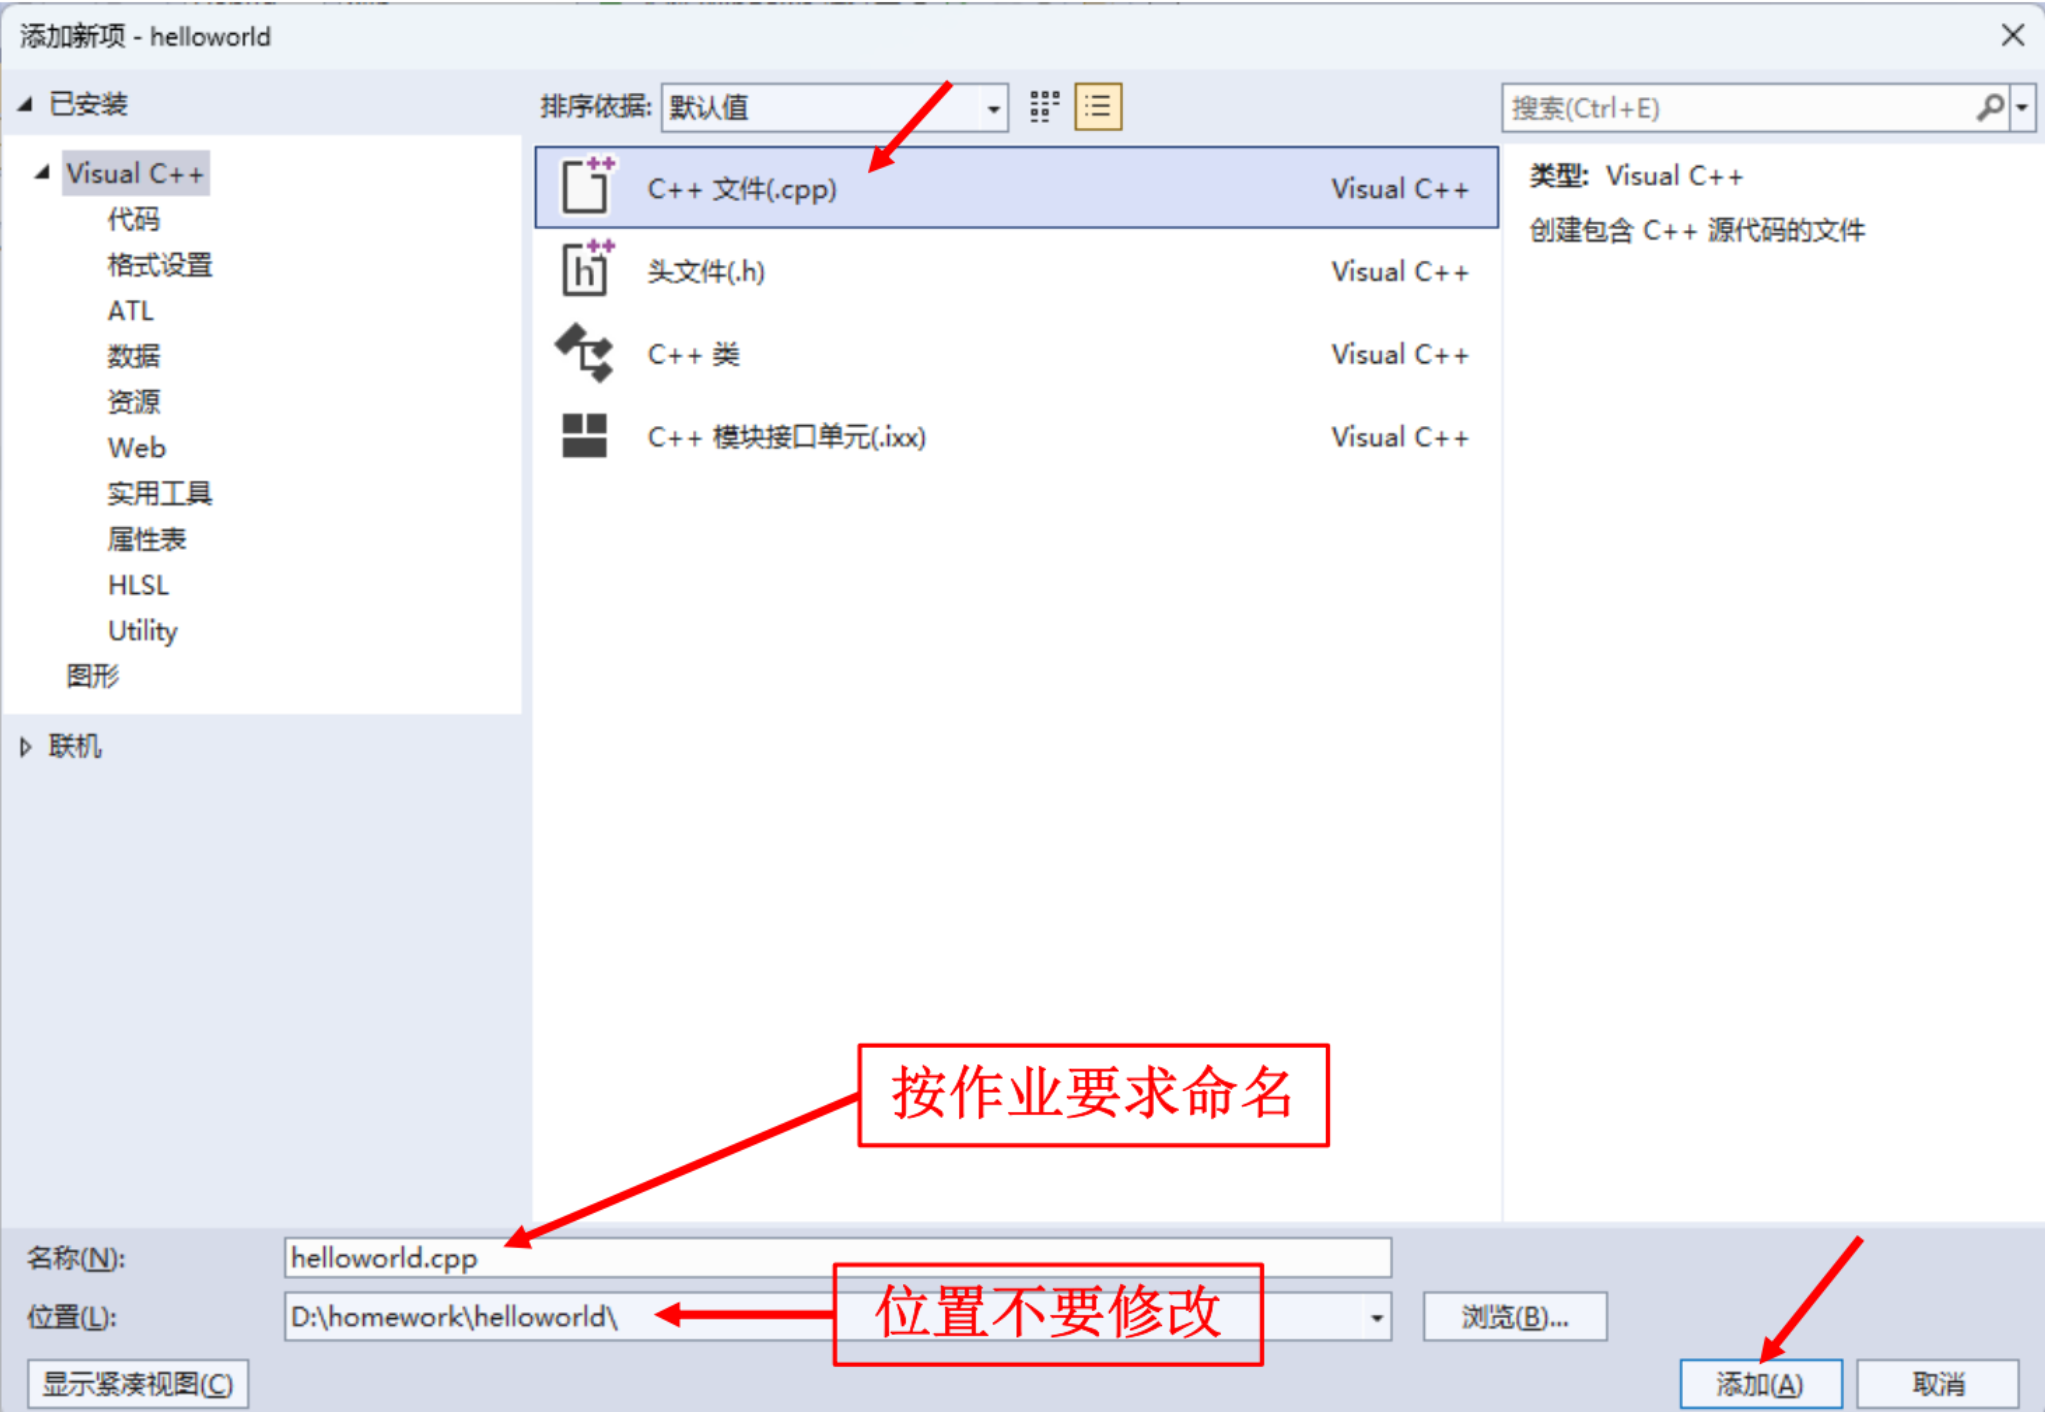This screenshot has height=1412, width=2045.
Task: Select the C++ 文件(.cpp) file icon
Action: tap(587, 186)
